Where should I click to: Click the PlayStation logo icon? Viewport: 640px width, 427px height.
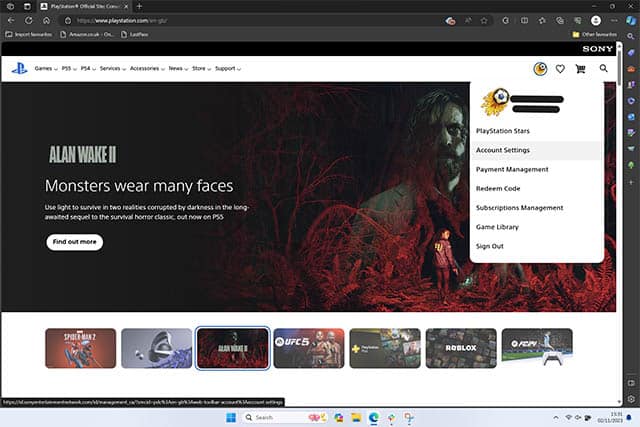point(19,68)
